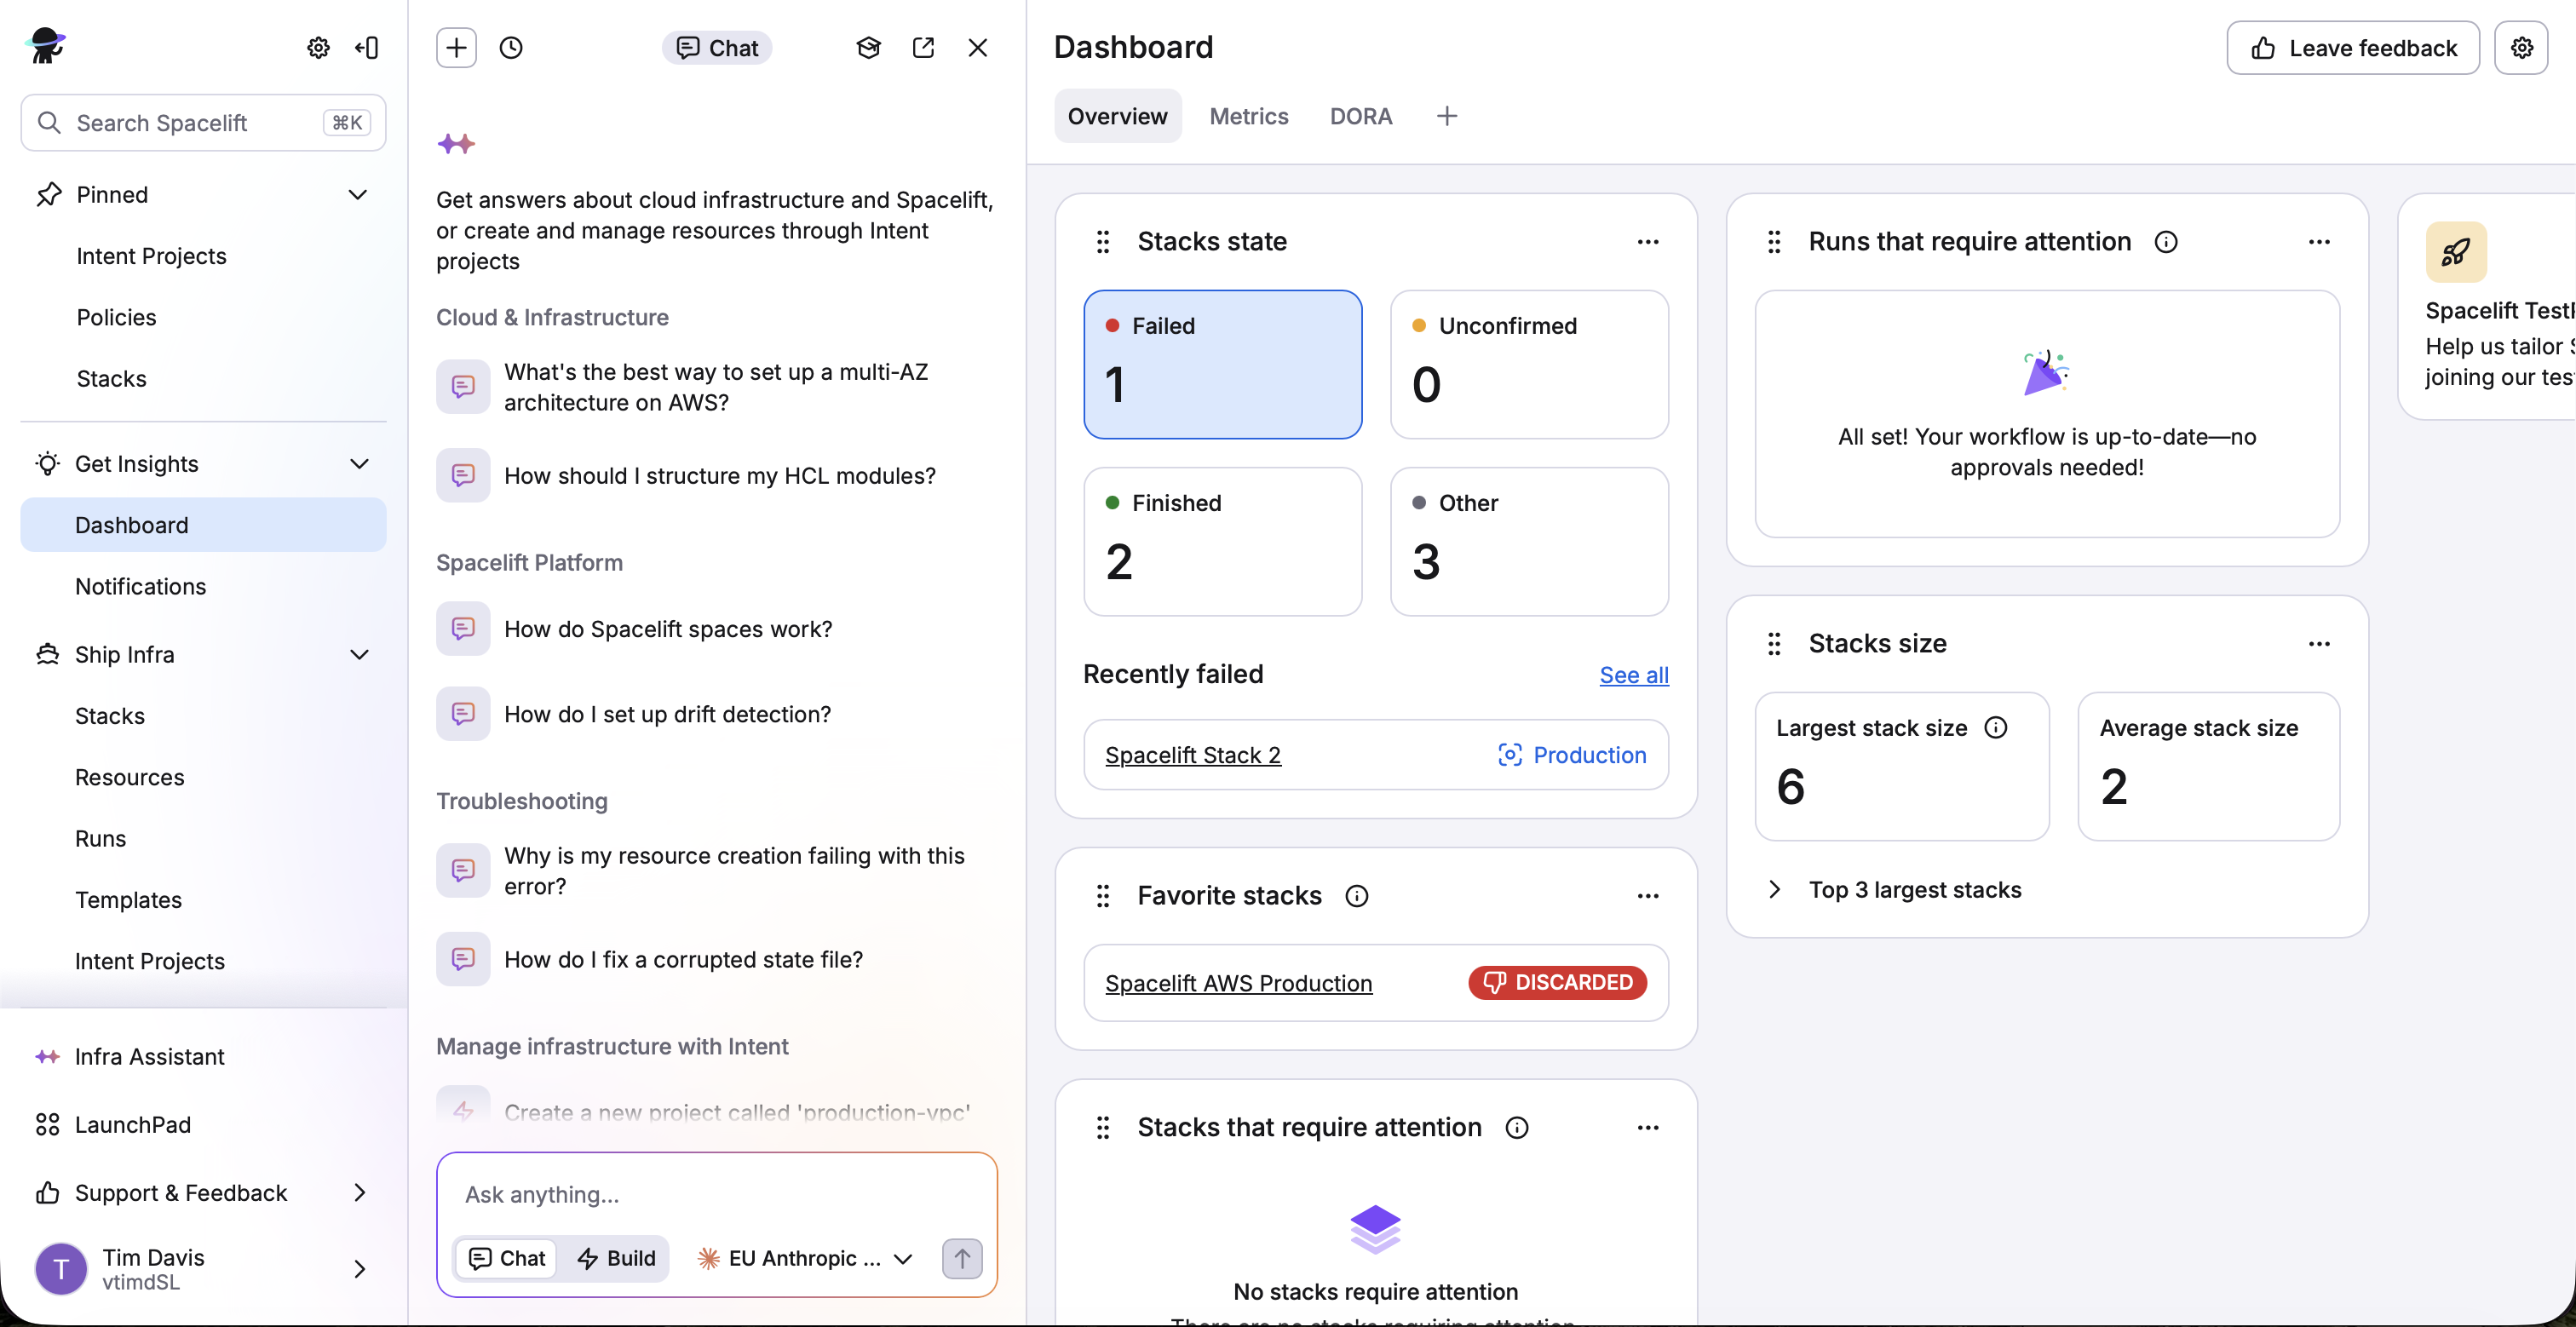Open Runs that require attention options menu
Image resolution: width=2576 pixels, height=1327 pixels.
[x=2319, y=242]
